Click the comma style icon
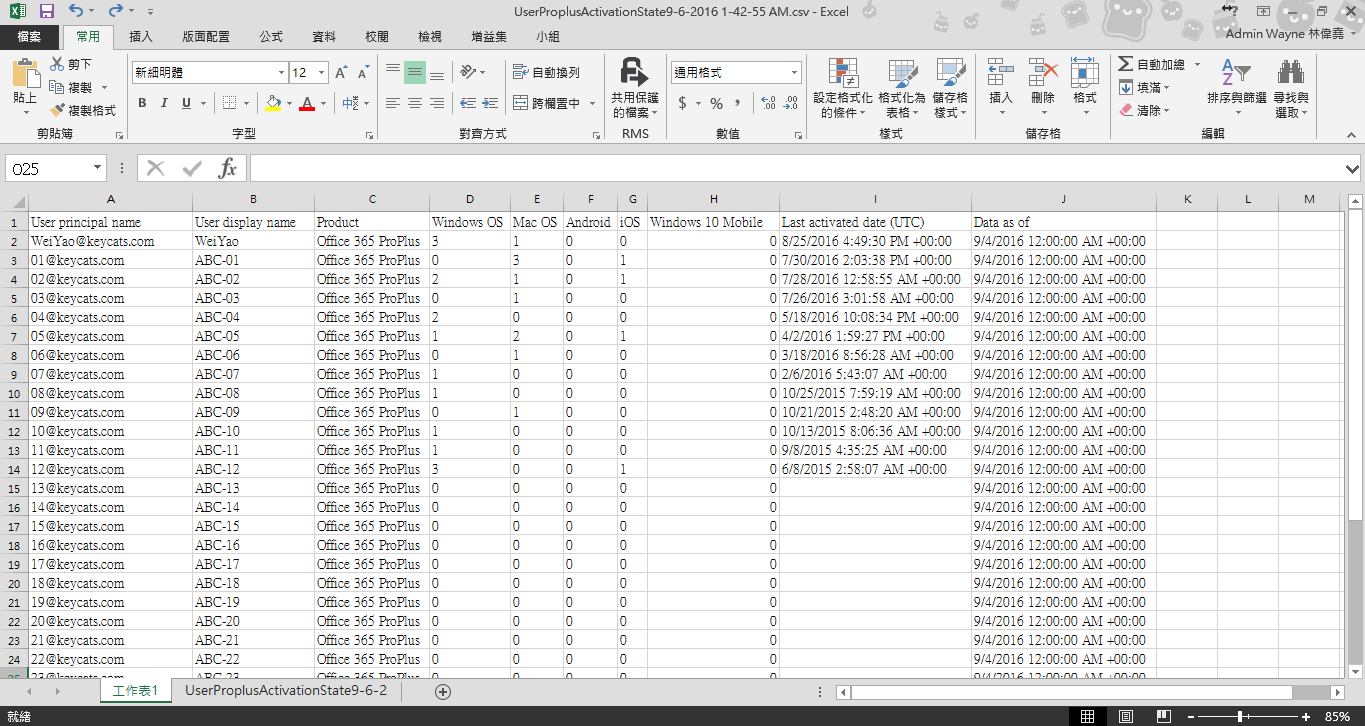Image resolution: width=1365 pixels, height=726 pixels. pyautogui.click(x=738, y=103)
